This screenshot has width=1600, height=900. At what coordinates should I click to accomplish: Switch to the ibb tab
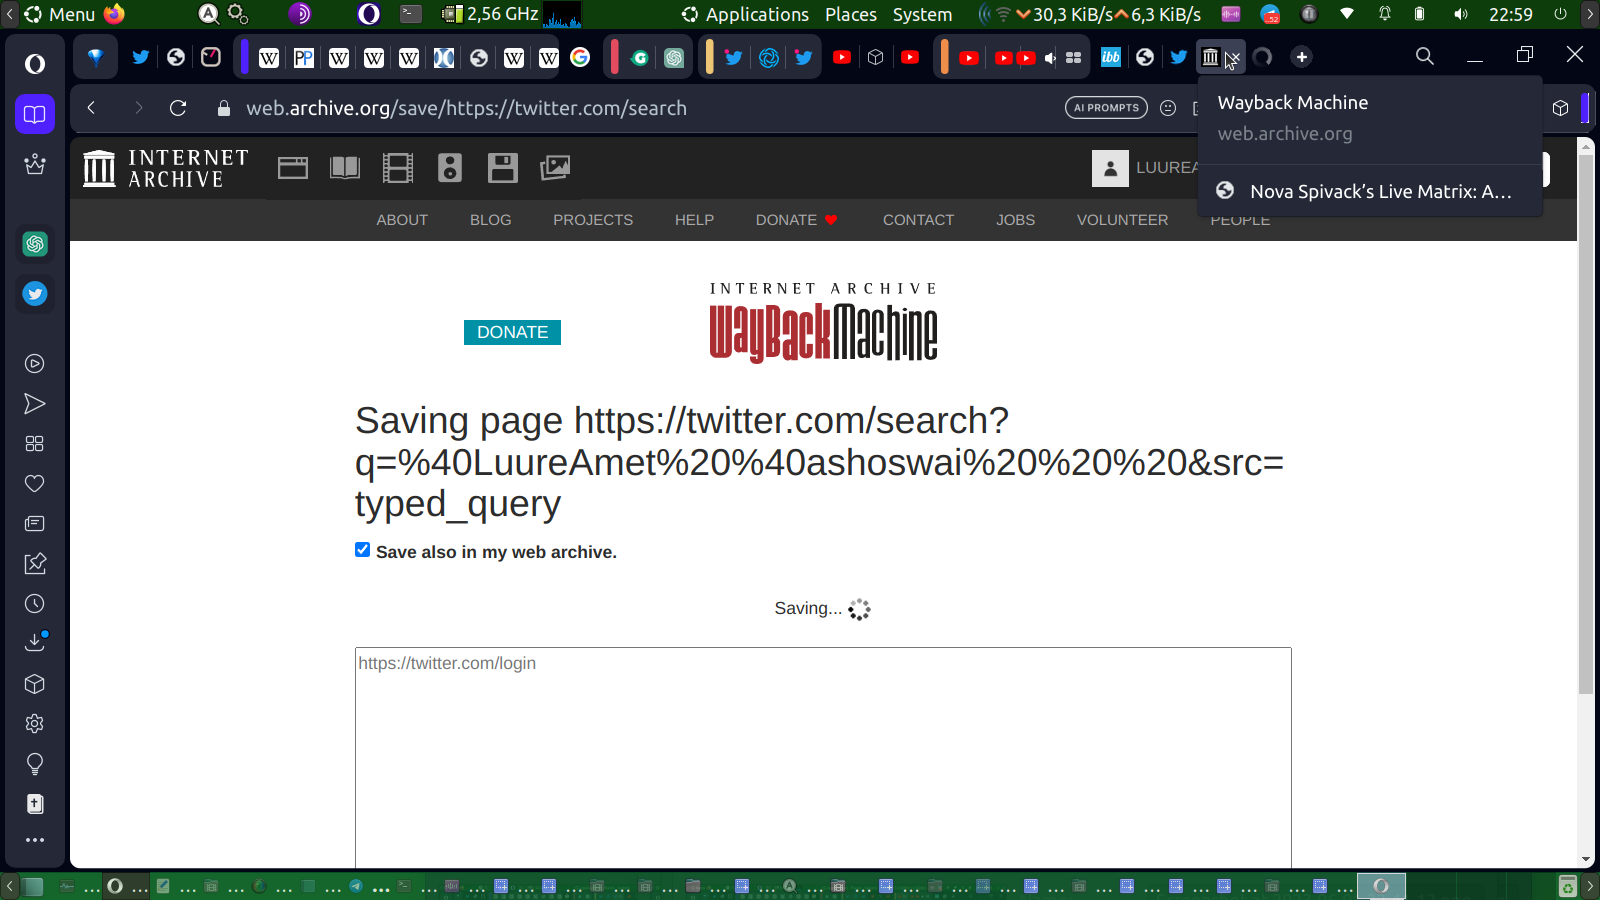pos(1111,57)
